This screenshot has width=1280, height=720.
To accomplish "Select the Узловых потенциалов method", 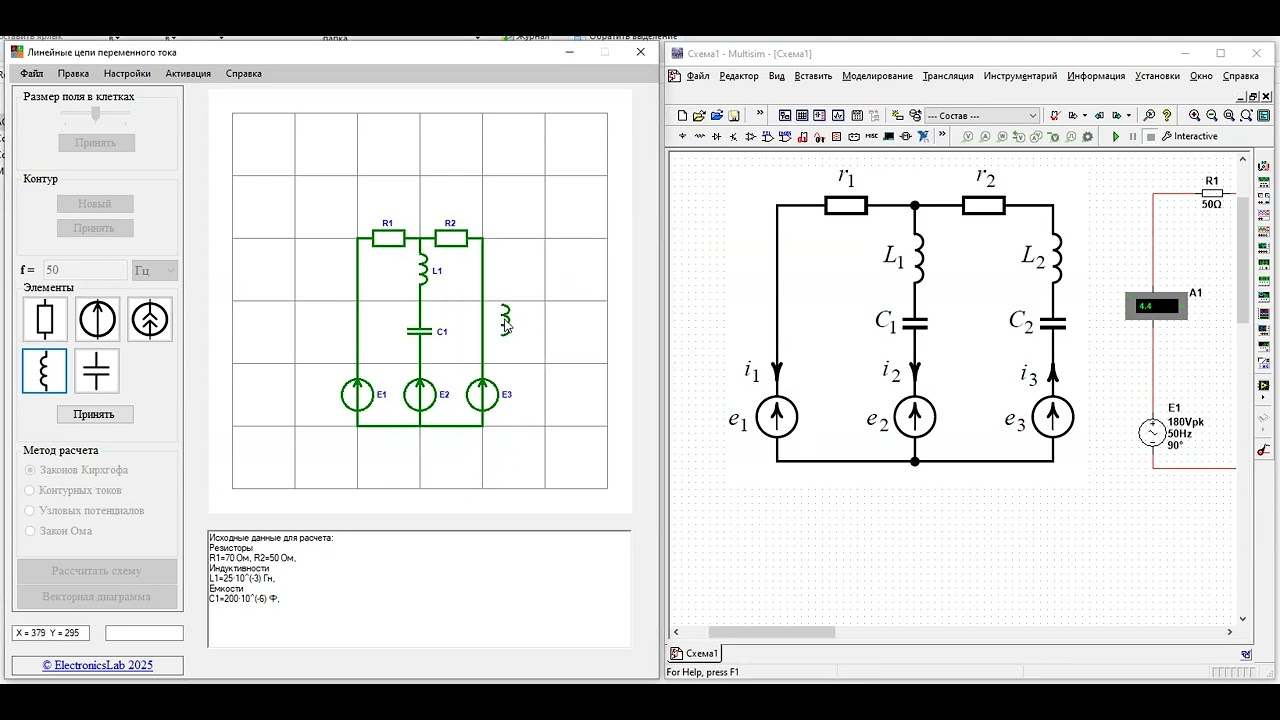I will coord(84,510).
